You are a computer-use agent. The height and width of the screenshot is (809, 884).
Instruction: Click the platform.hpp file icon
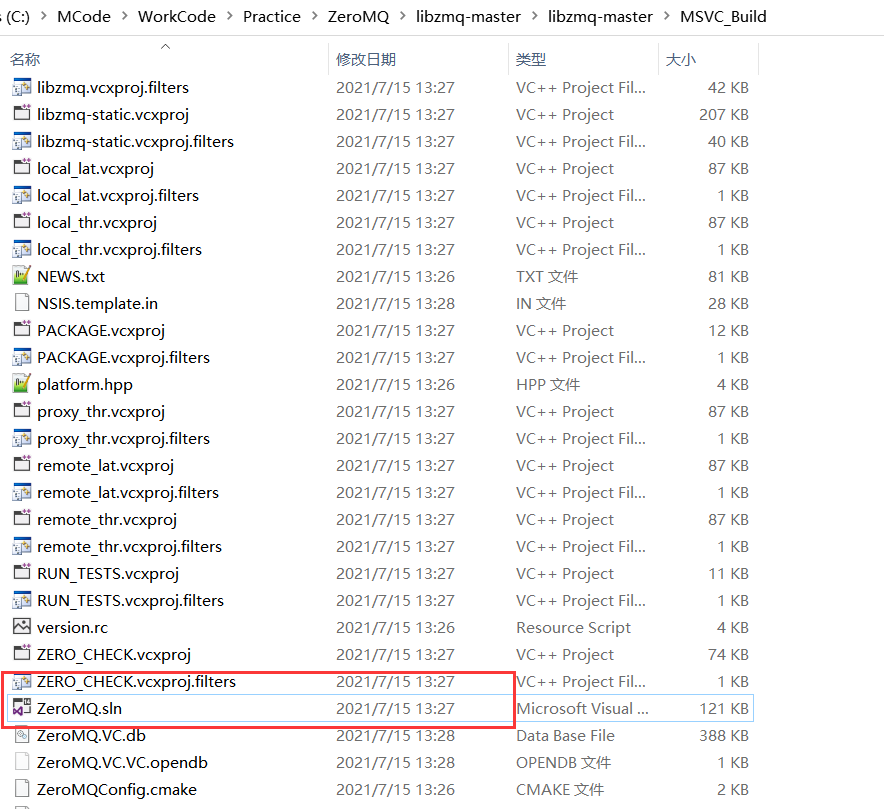point(22,384)
